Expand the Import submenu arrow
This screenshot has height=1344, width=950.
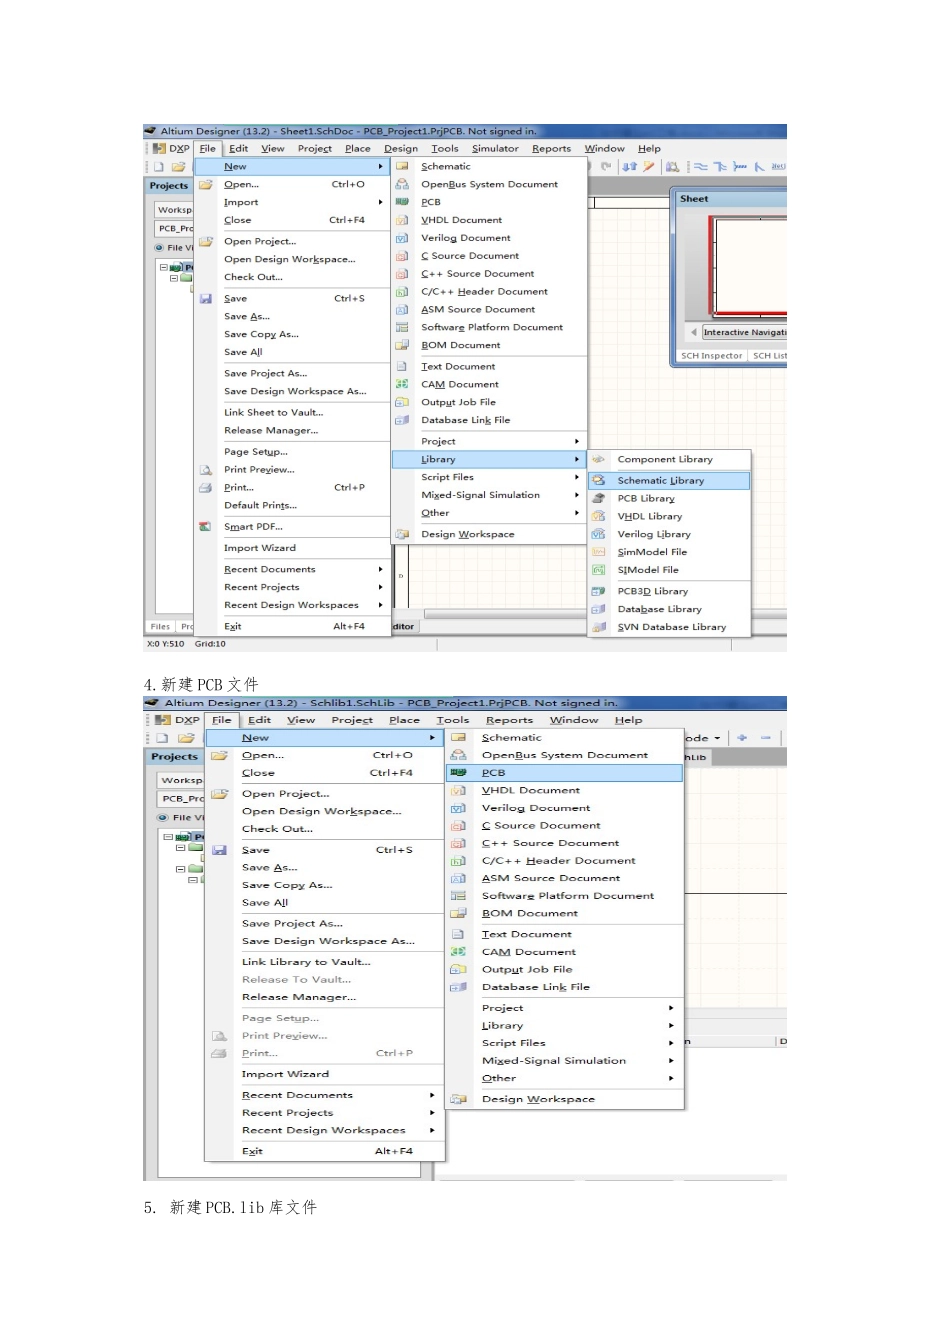(380, 203)
